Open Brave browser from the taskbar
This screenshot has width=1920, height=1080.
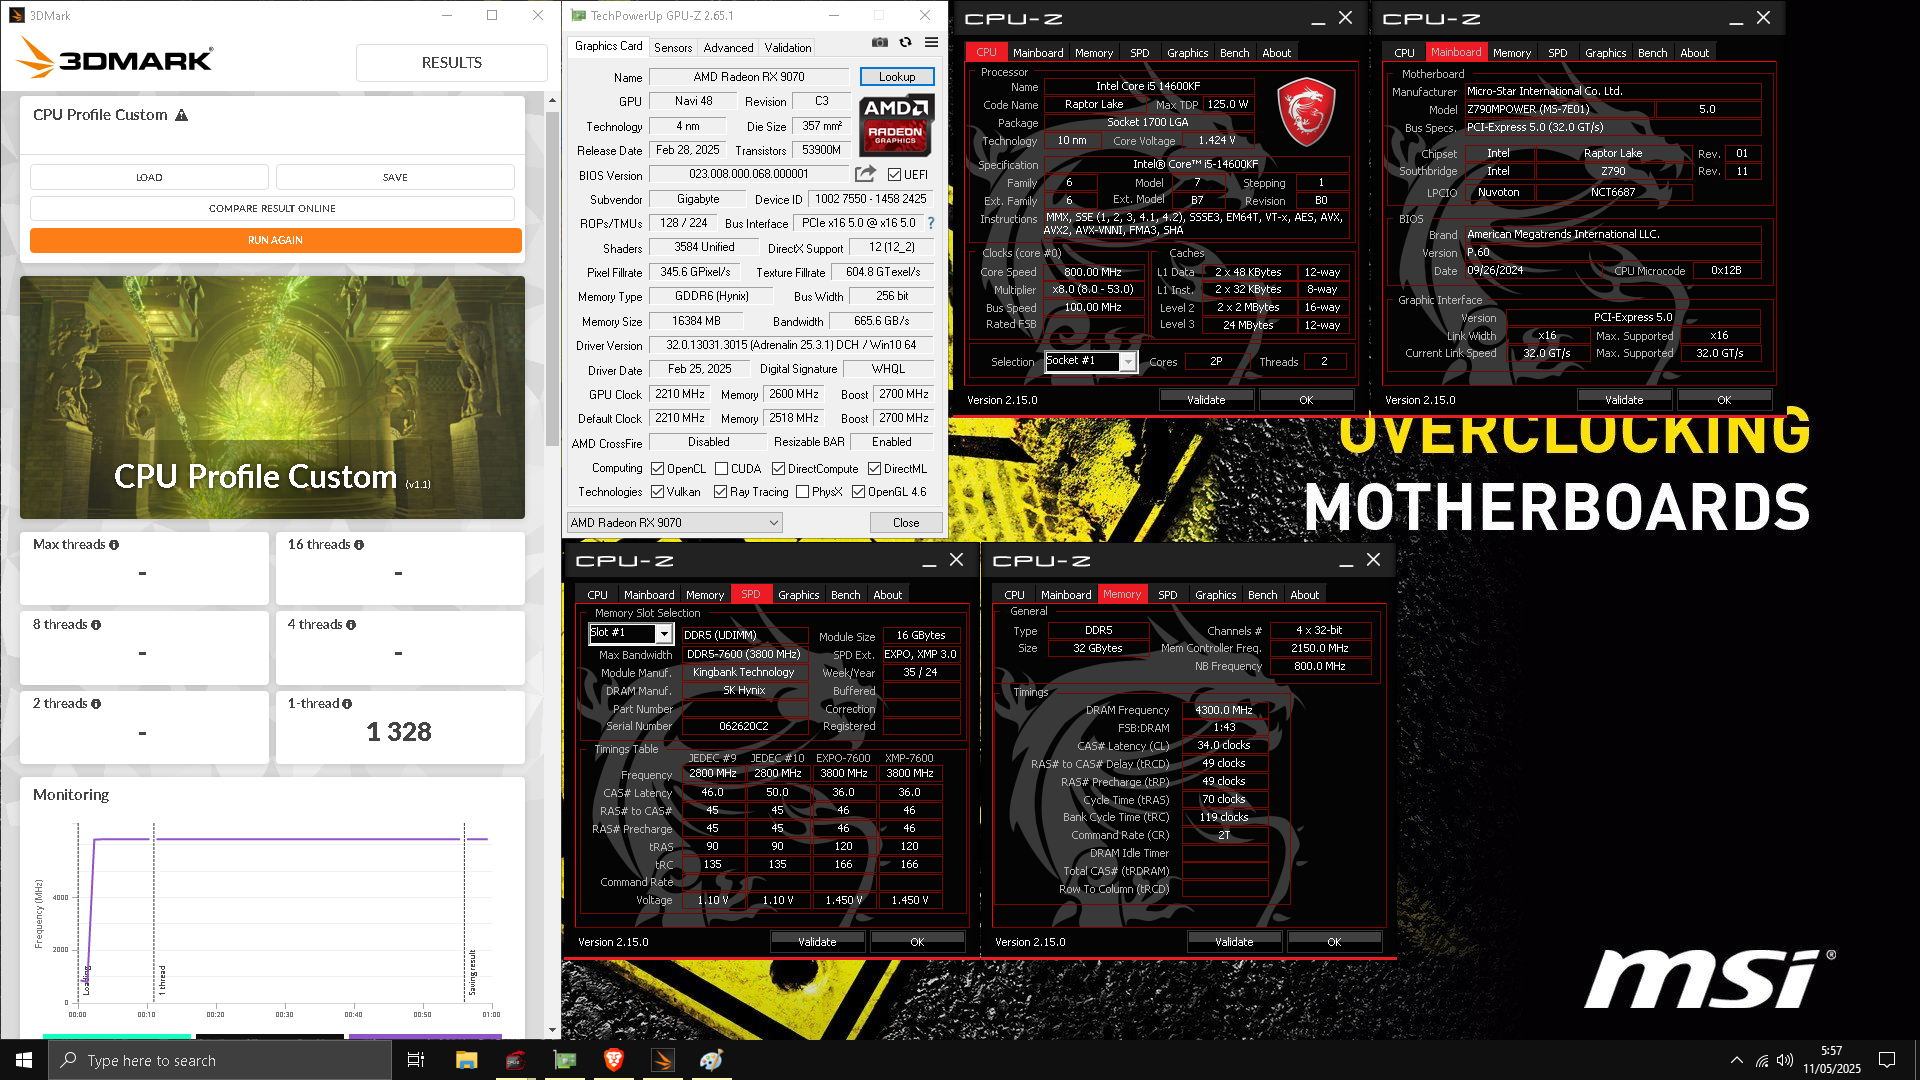point(614,1060)
